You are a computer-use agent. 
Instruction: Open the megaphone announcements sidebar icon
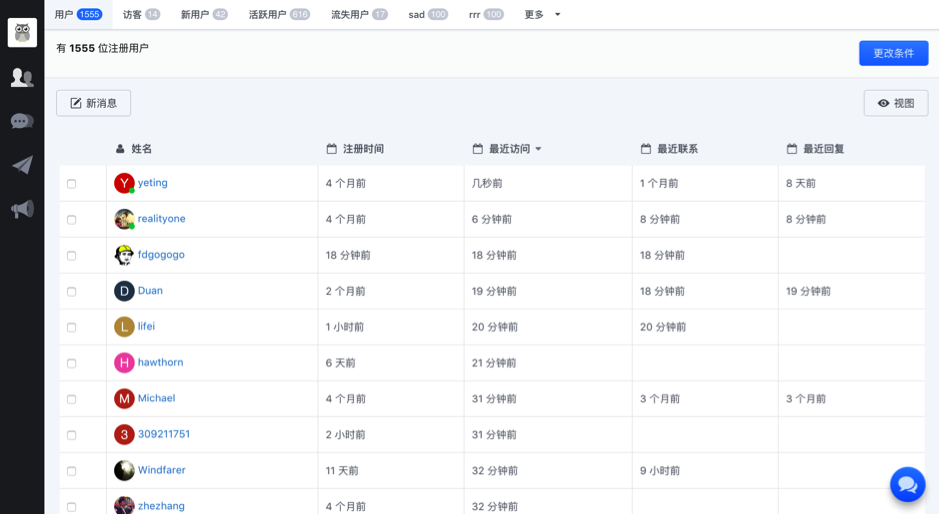click(22, 209)
